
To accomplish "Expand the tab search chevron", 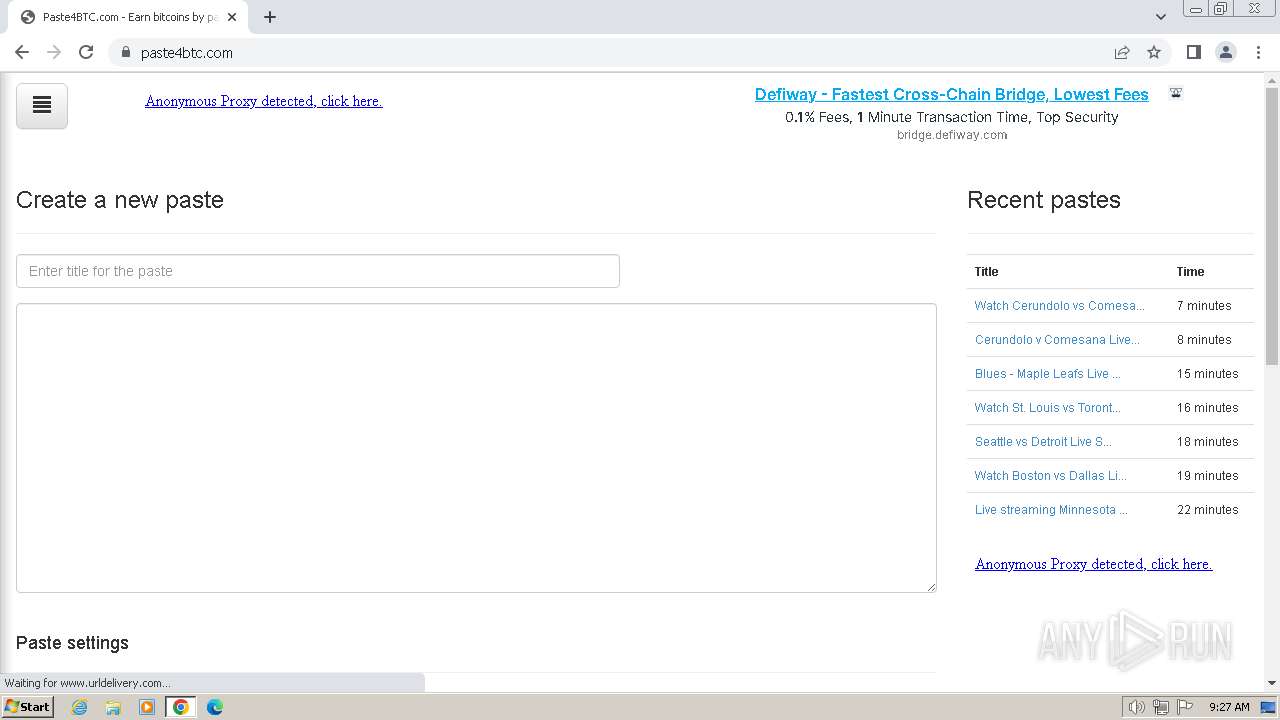I will click(1160, 17).
